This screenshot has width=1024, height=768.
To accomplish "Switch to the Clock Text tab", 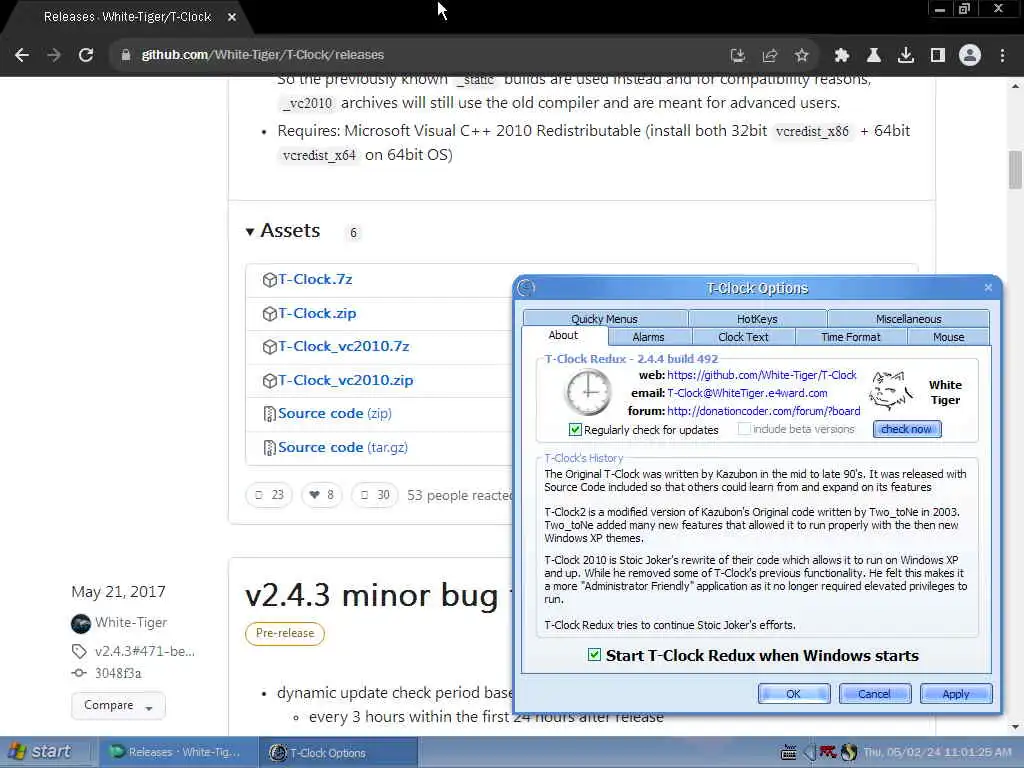I will (x=743, y=337).
